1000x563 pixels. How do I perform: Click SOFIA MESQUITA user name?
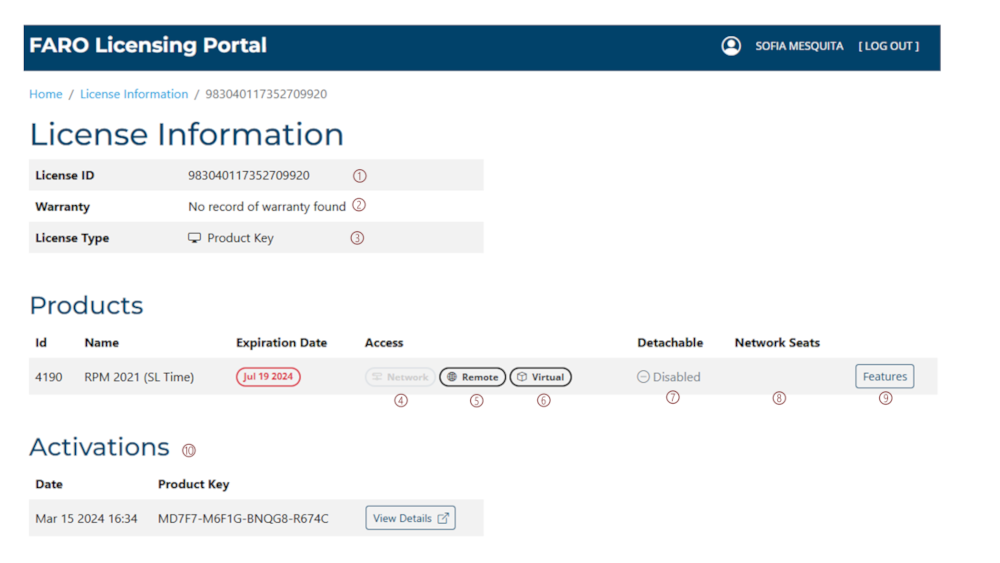pyautogui.click(x=799, y=46)
